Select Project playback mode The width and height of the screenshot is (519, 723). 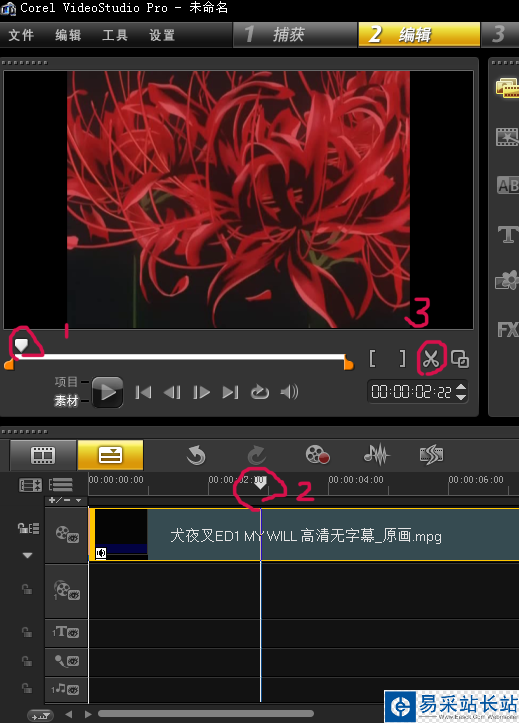(66, 381)
